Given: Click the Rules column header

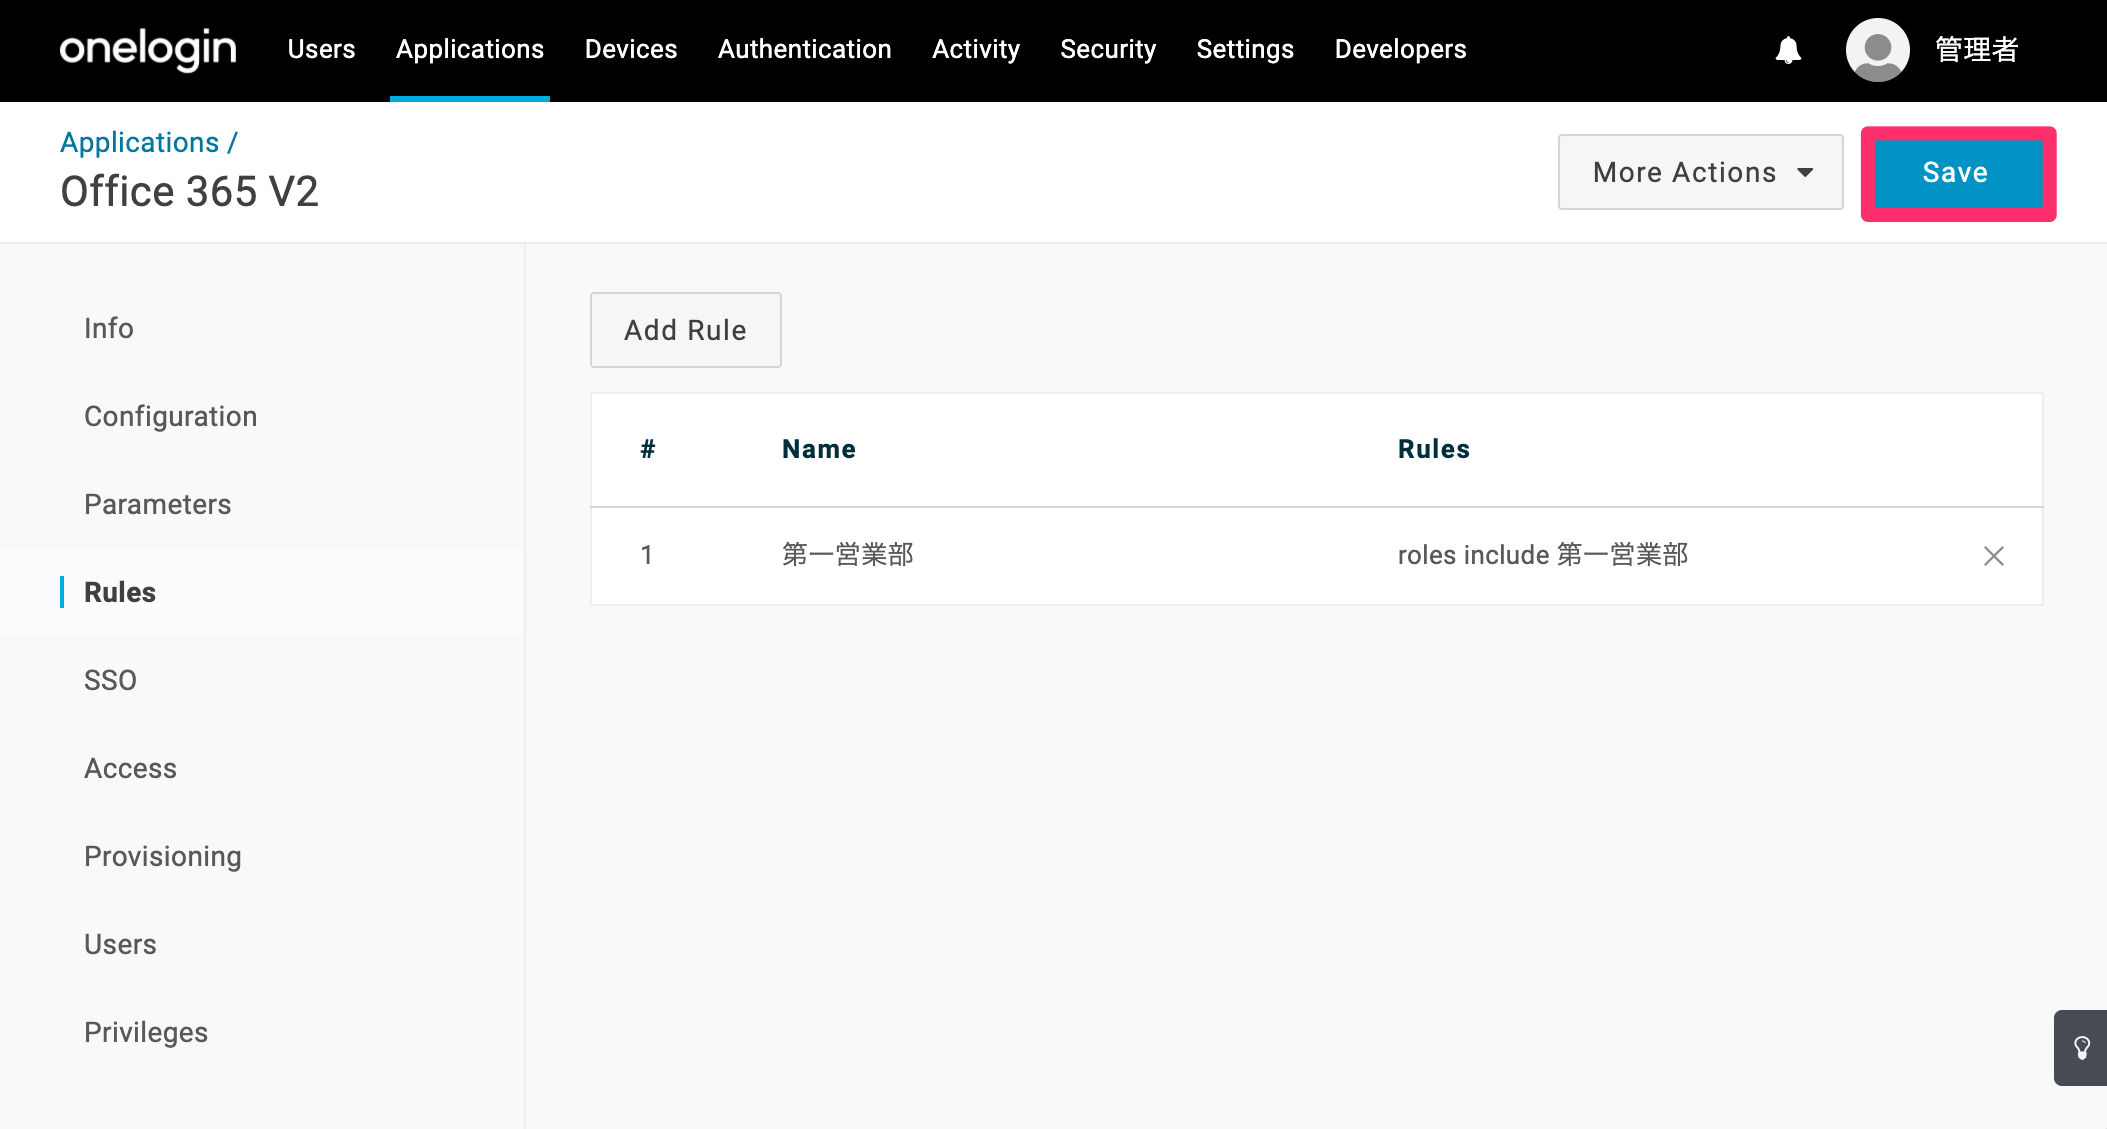Looking at the screenshot, I should tap(1434, 449).
